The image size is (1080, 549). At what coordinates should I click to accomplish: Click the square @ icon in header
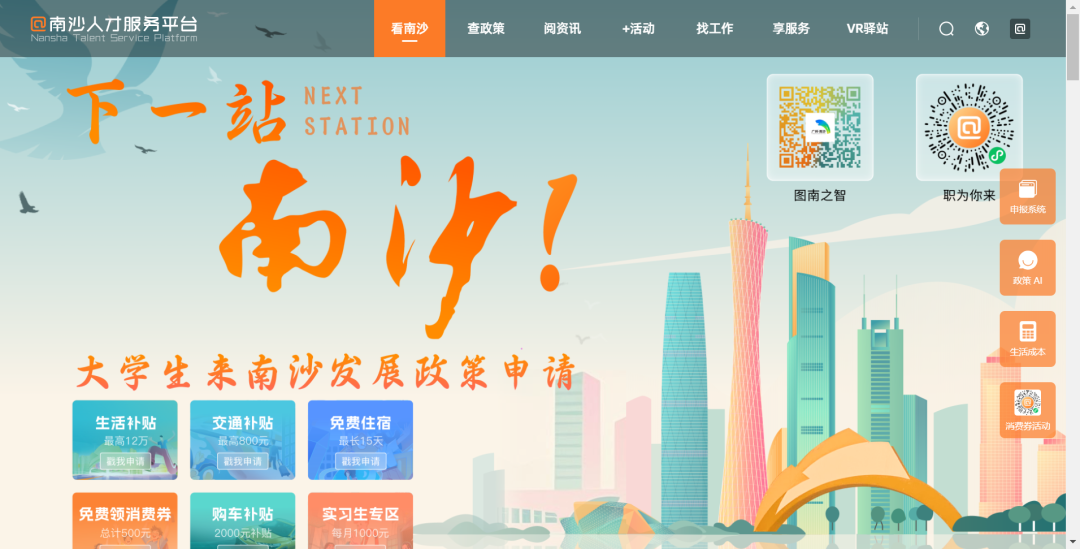pos(1020,28)
